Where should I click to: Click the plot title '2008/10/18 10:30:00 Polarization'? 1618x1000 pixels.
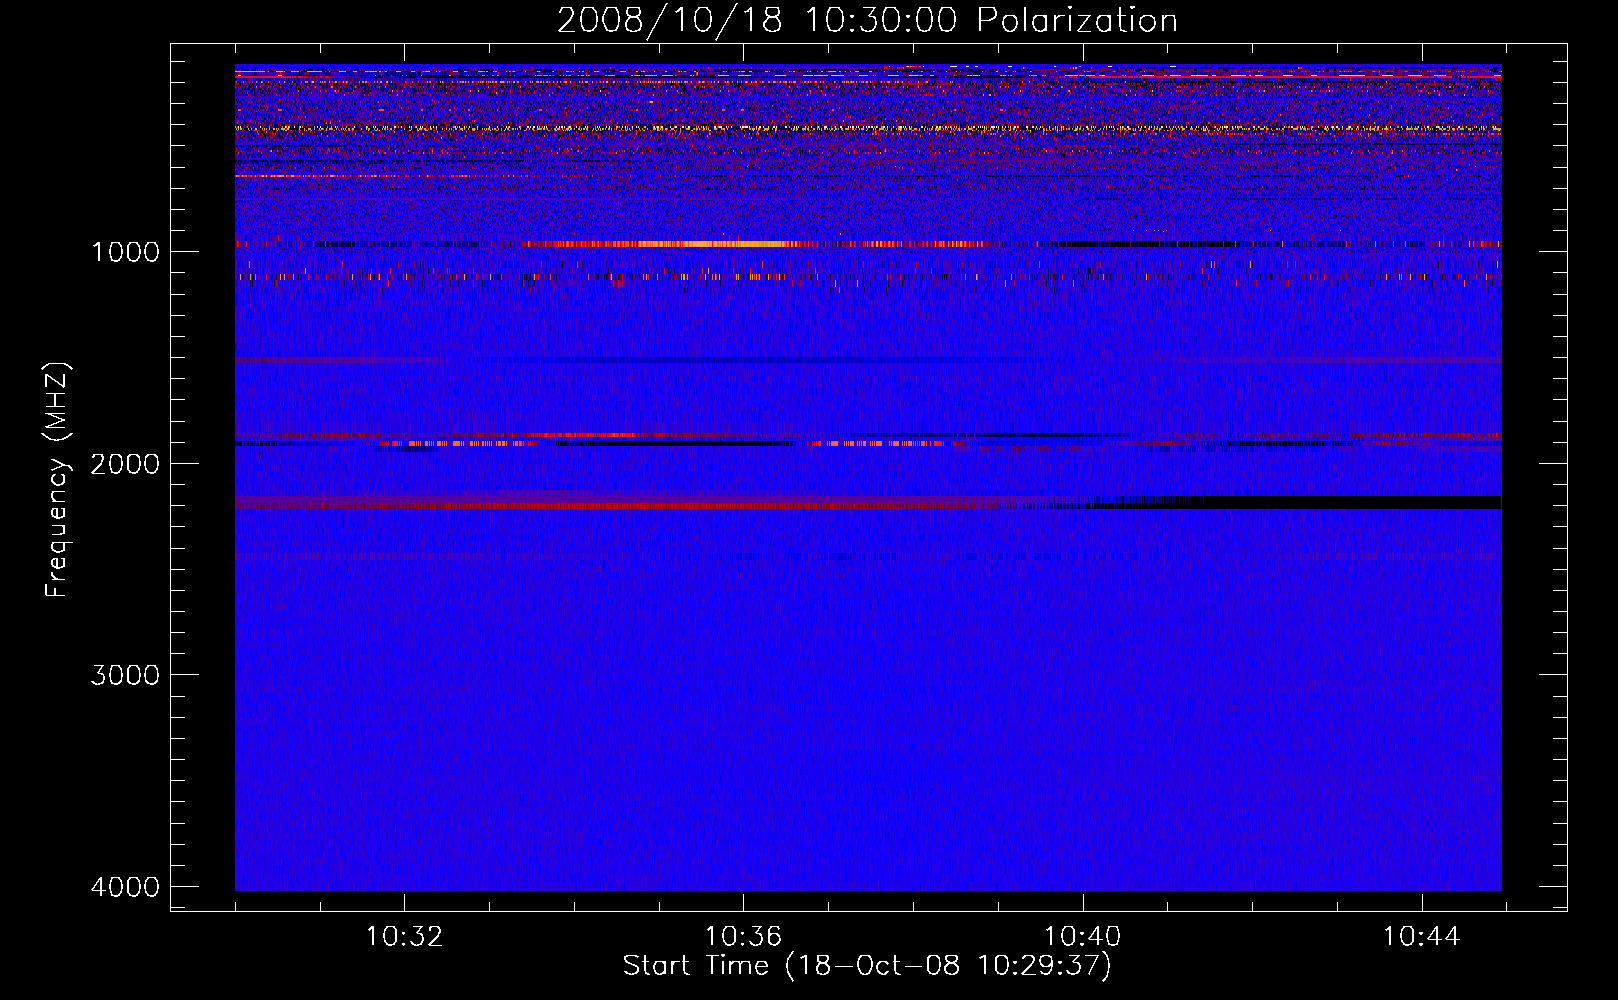pos(867,20)
